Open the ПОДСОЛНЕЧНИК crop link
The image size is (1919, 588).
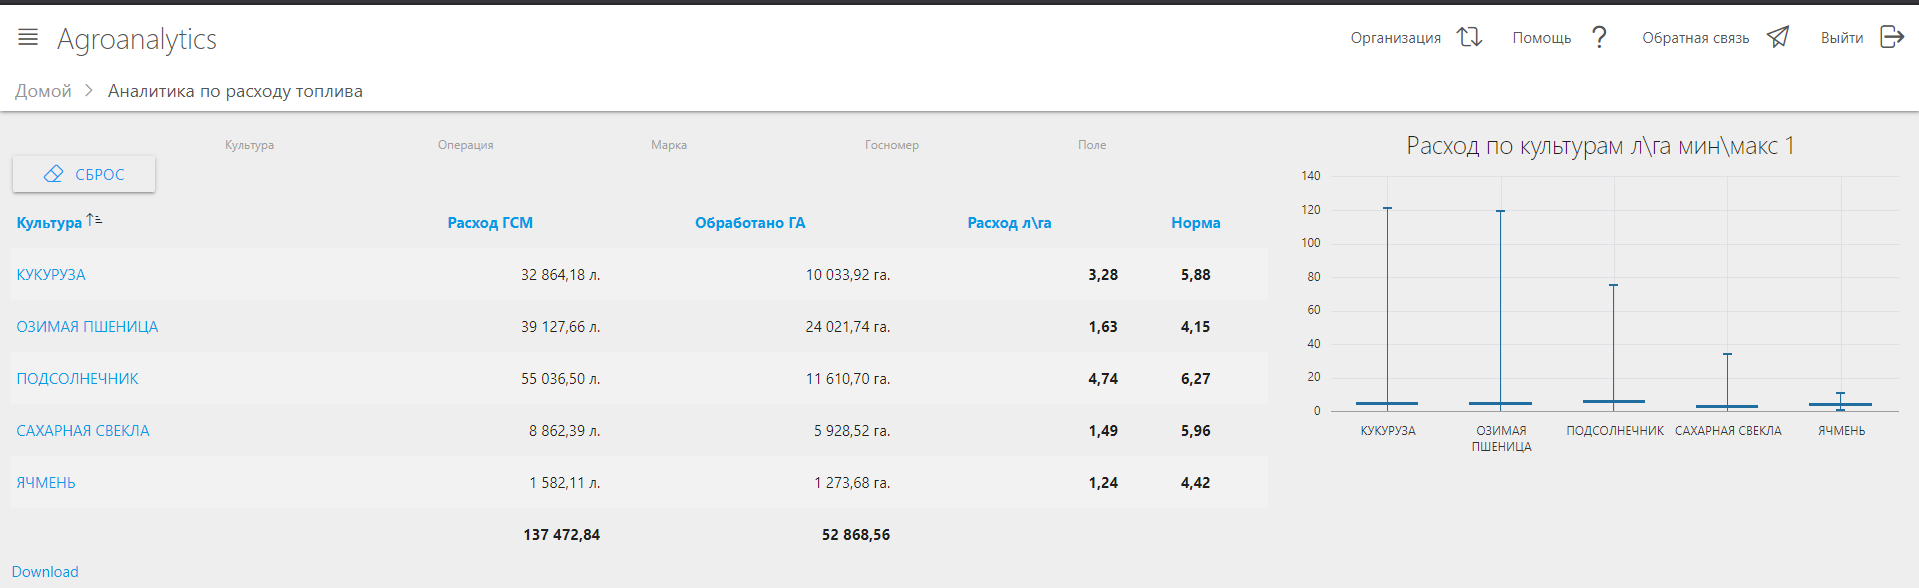pyautogui.click(x=77, y=379)
